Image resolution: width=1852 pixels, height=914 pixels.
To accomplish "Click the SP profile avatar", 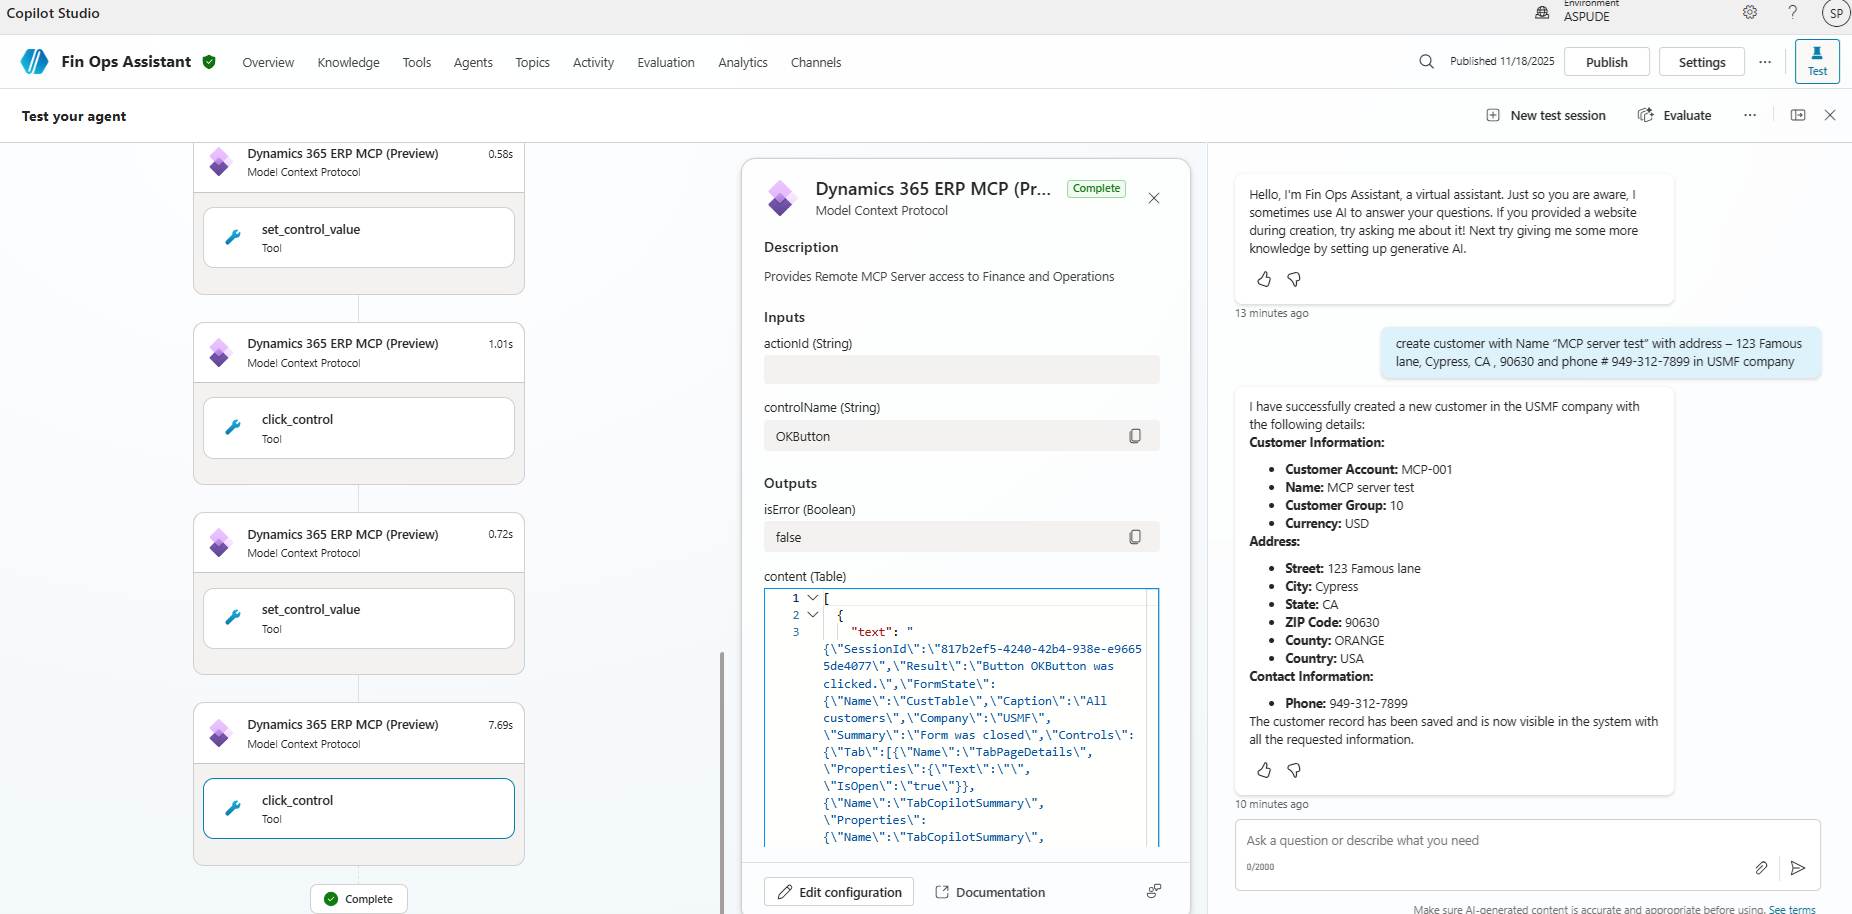I will (1835, 12).
